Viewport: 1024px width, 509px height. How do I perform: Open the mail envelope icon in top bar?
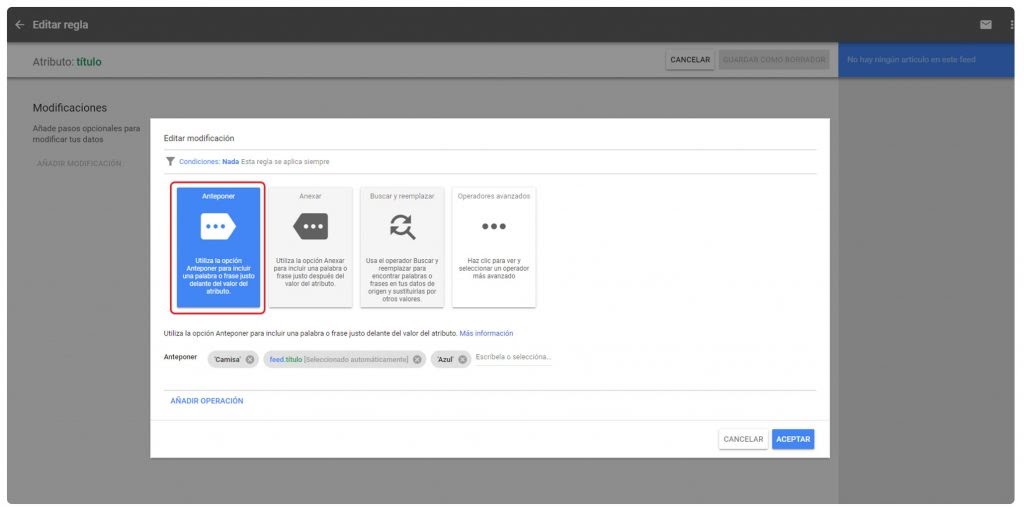point(985,25)
